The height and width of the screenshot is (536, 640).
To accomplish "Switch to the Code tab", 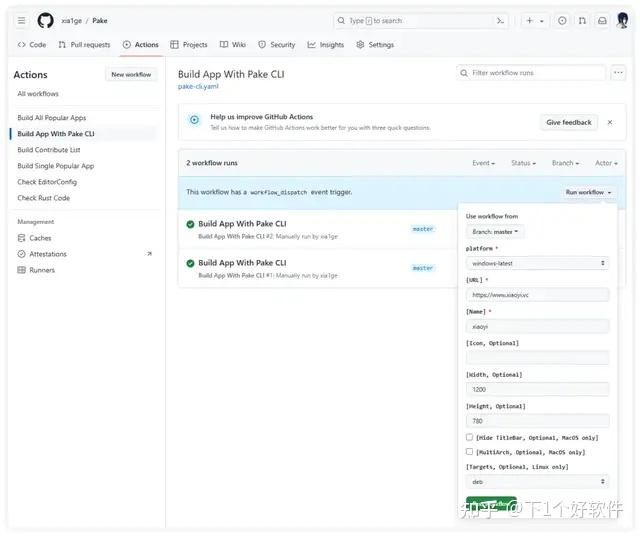I will (x=32, y=44).
